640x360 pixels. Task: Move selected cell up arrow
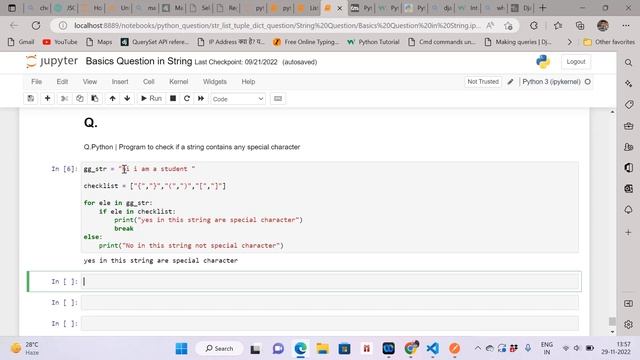click(x=112, y=99)
